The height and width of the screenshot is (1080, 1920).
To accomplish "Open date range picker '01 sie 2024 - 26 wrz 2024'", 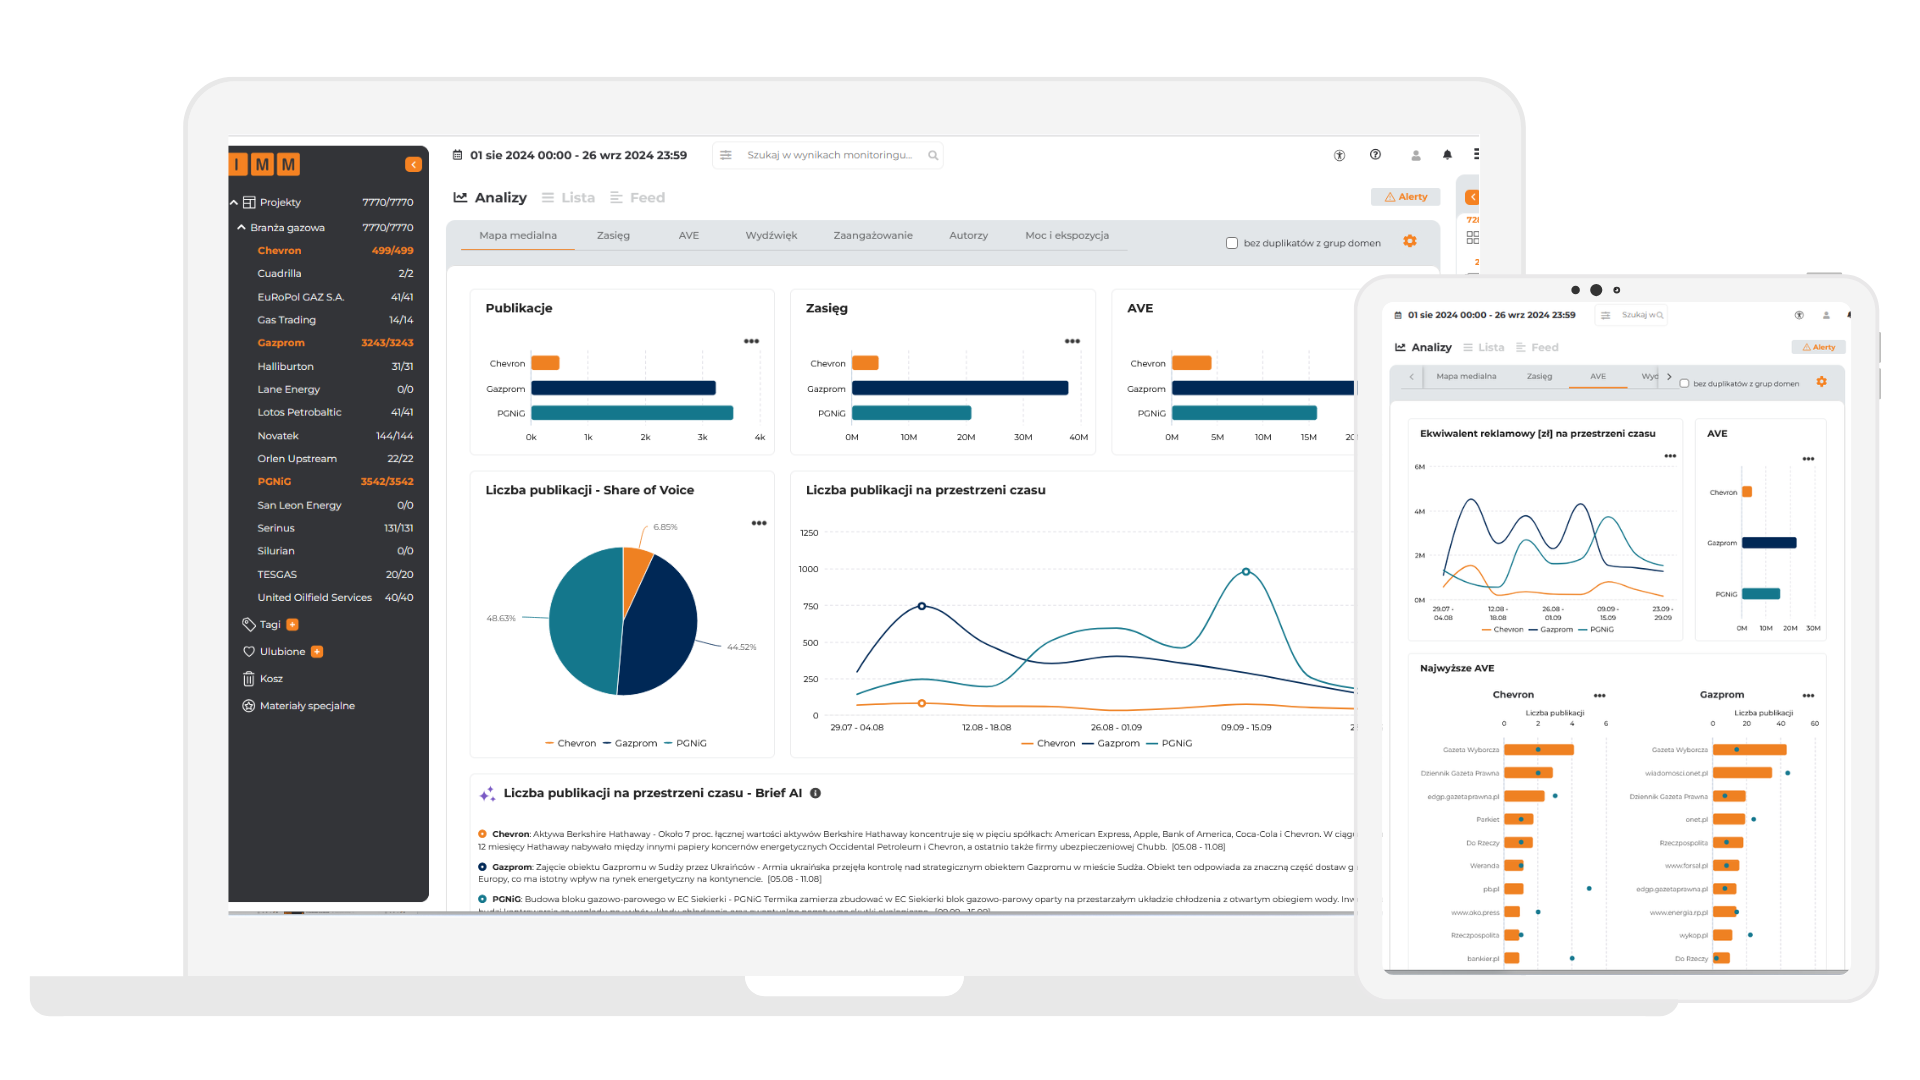I will click(x=578, y=155).
